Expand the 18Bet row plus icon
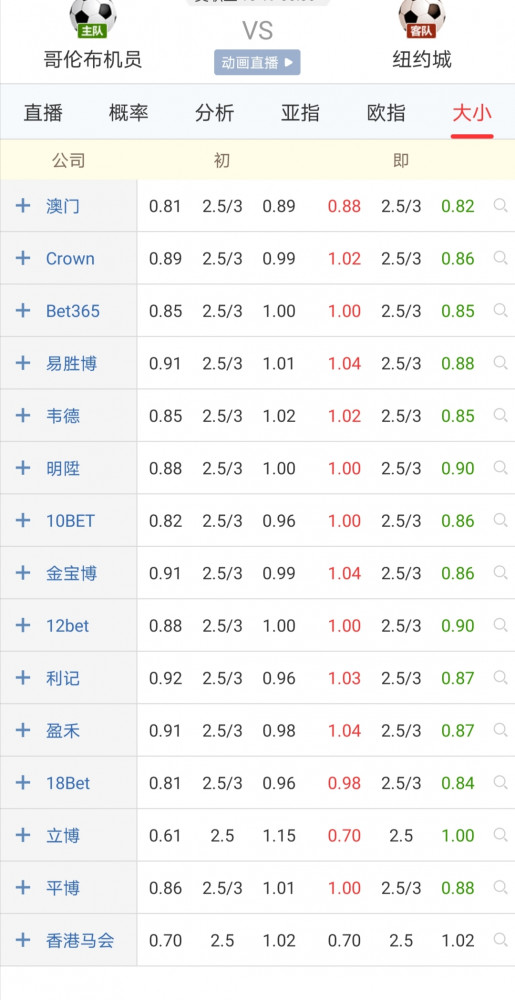This screenshot has height=1000, width=515. tap(23, 783)
